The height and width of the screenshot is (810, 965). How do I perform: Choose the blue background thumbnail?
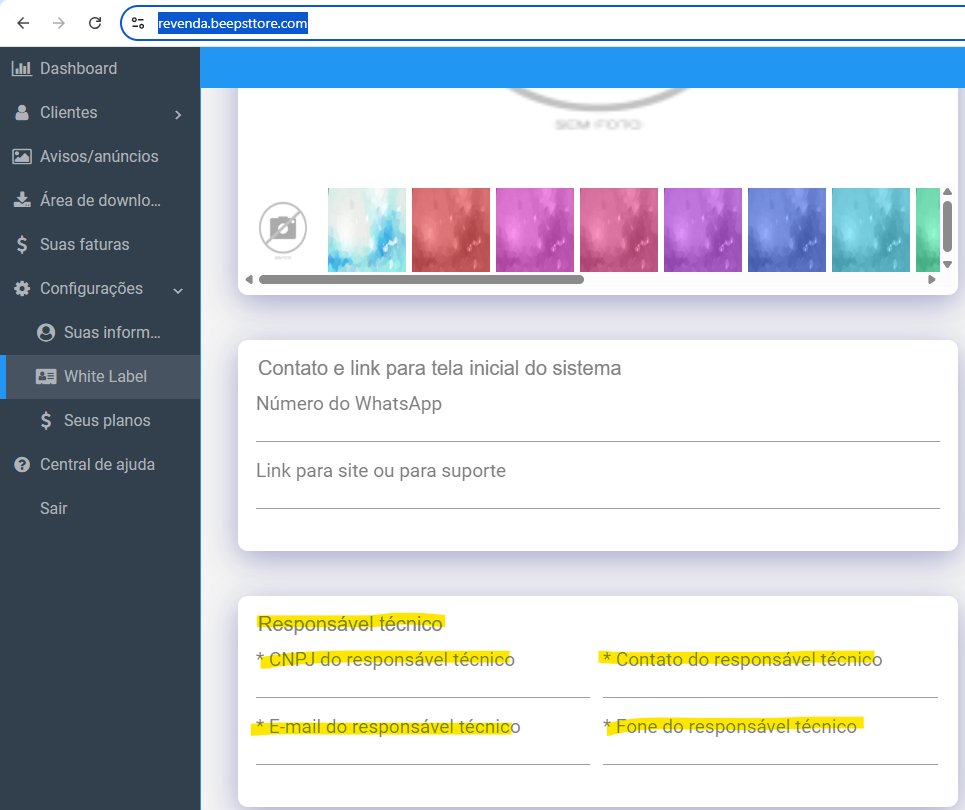point(787,230)
